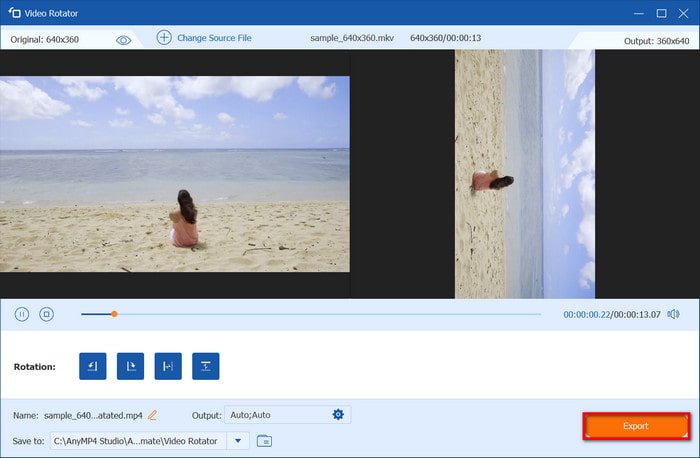Toggle the original preview eye icon
Image resolution: width=700 pixels, height=458 pixels.
(x=124, y=39)
